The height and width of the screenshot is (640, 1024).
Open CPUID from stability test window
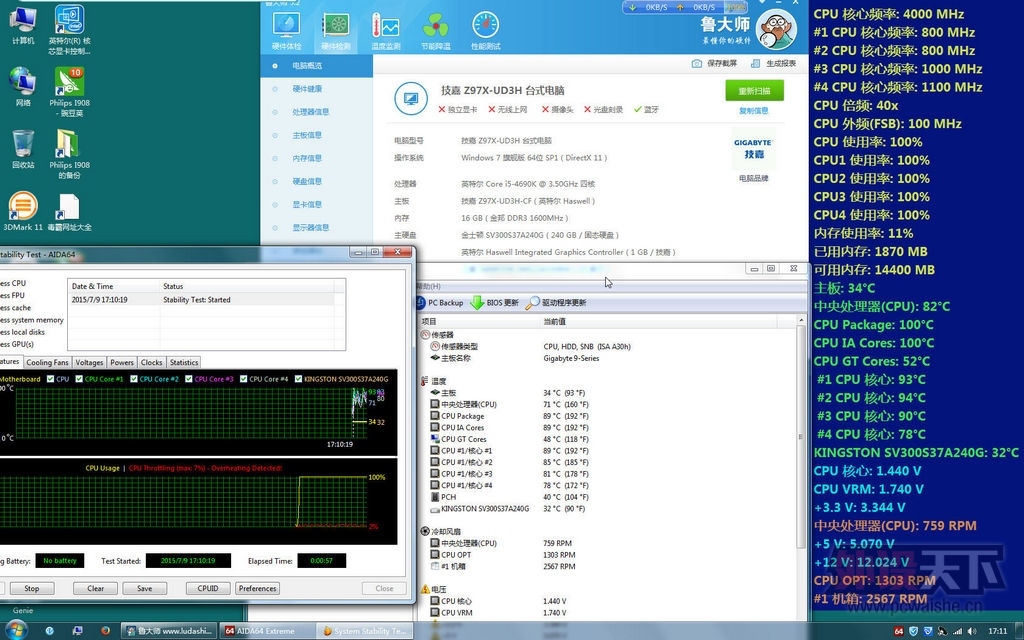coord(208,588)
